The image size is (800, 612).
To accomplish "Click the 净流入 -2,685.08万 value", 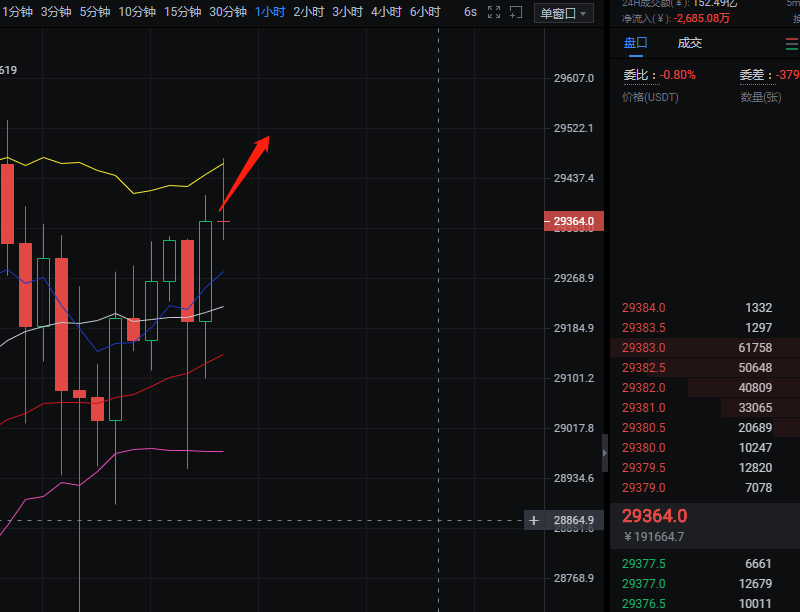I will pos(702,19).
